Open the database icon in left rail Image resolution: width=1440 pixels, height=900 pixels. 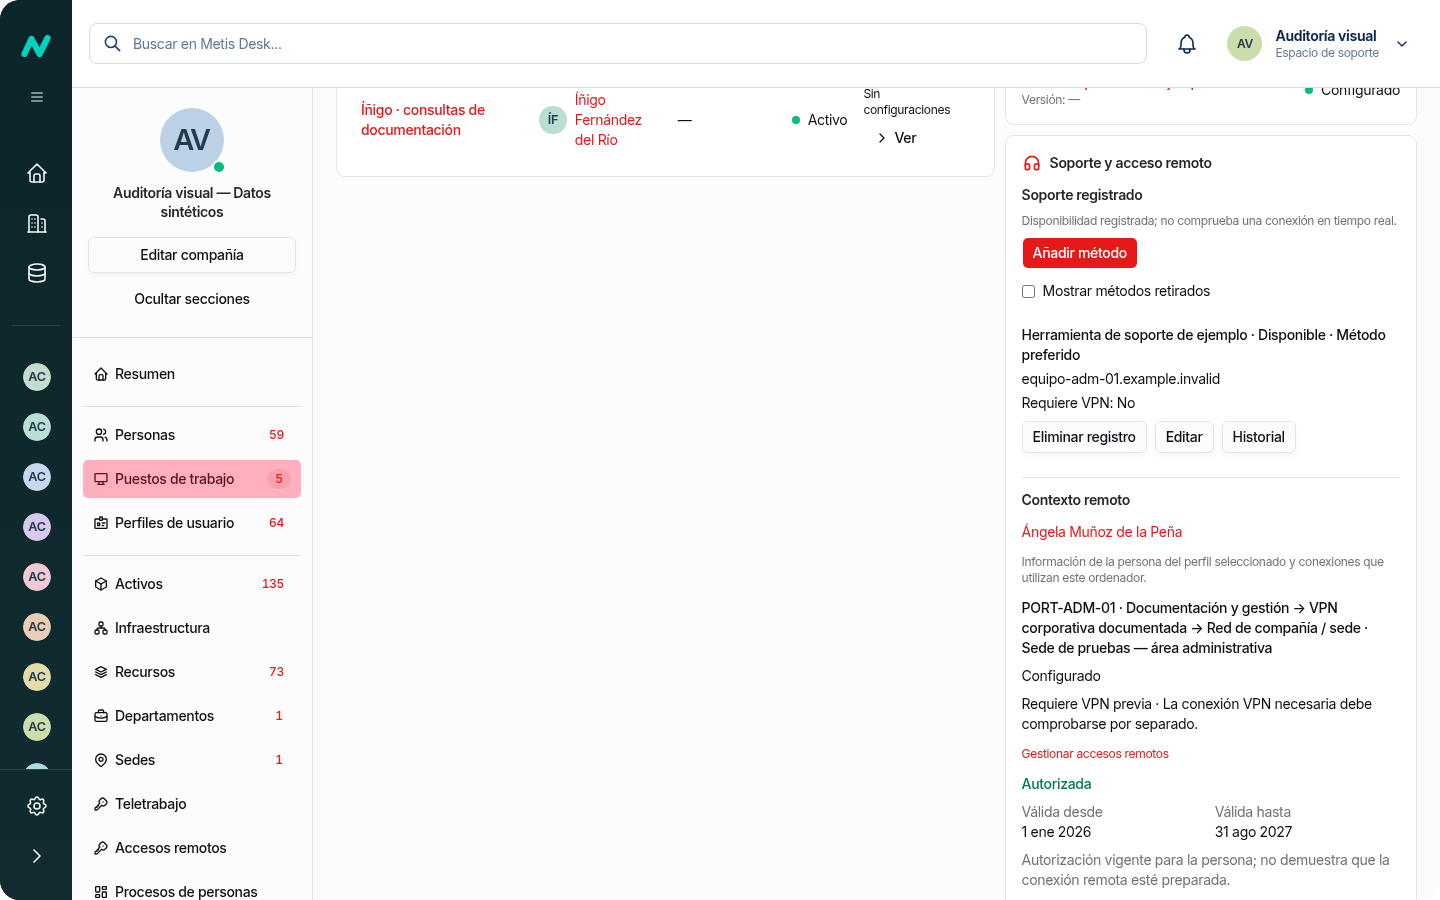tap(37, 273)
